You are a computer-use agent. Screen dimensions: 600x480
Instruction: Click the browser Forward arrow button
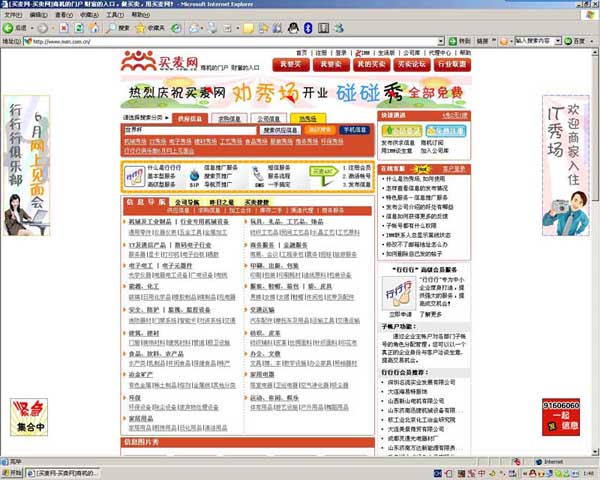point(42,28)
